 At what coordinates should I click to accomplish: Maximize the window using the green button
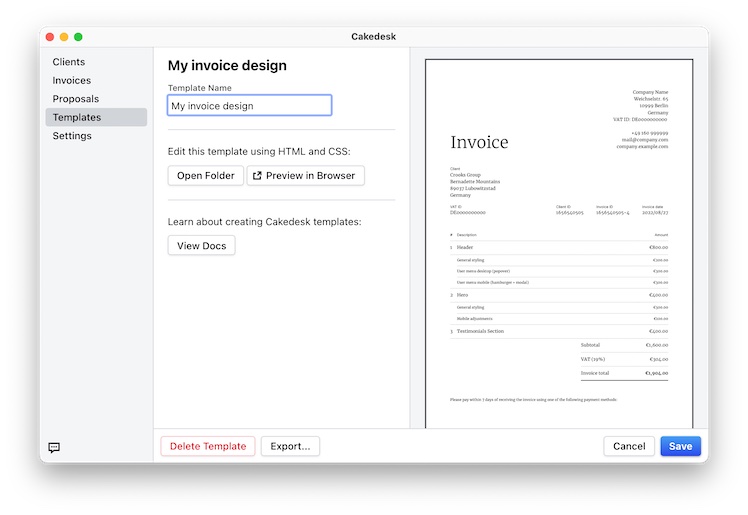point(78,37)
